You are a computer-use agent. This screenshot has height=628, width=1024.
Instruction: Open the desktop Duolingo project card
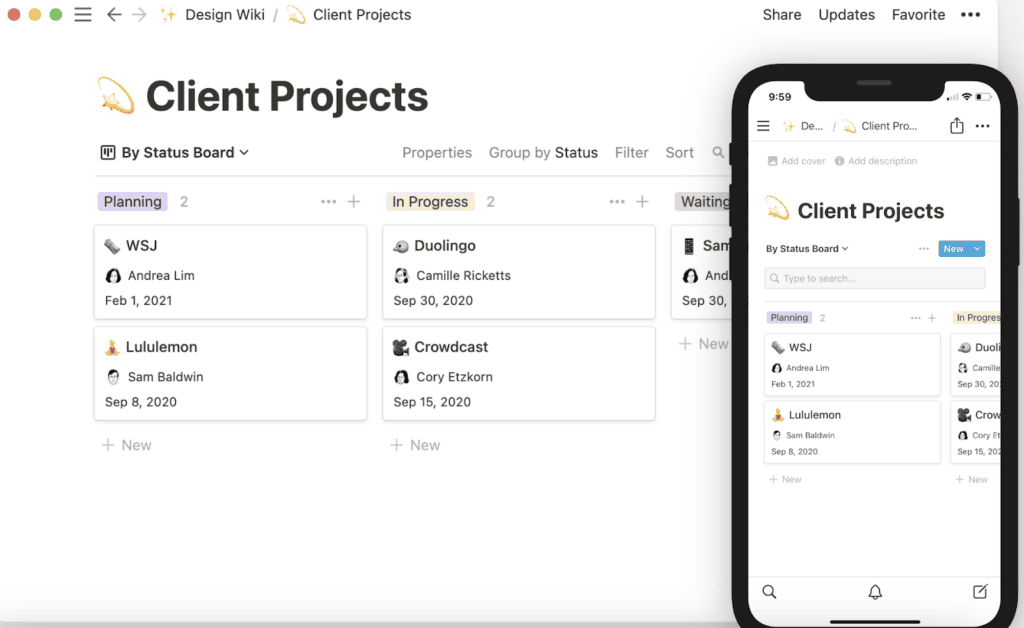pos(519,272)
